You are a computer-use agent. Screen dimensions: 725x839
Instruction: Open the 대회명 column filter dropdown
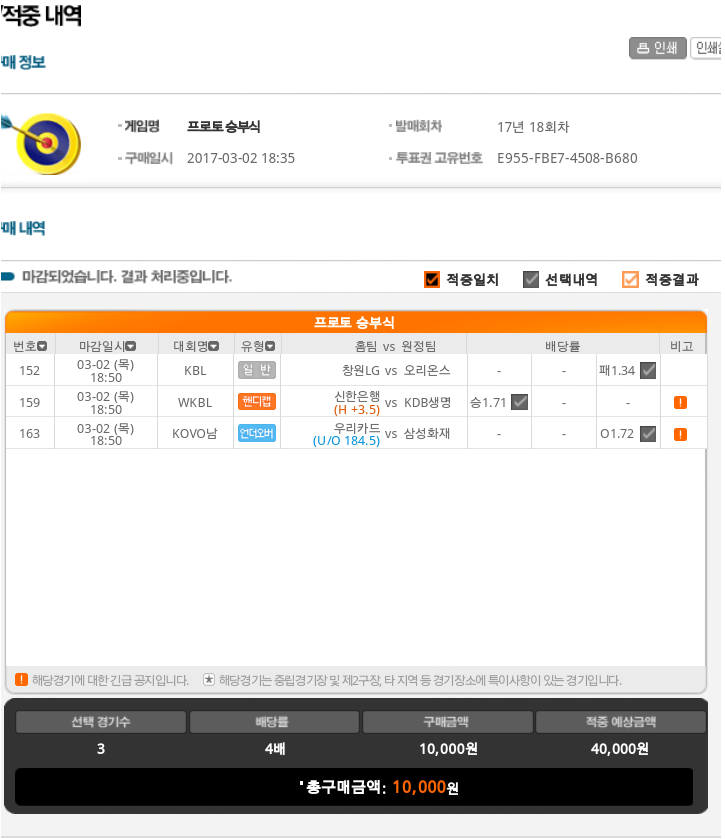click(x=214, y=346)
